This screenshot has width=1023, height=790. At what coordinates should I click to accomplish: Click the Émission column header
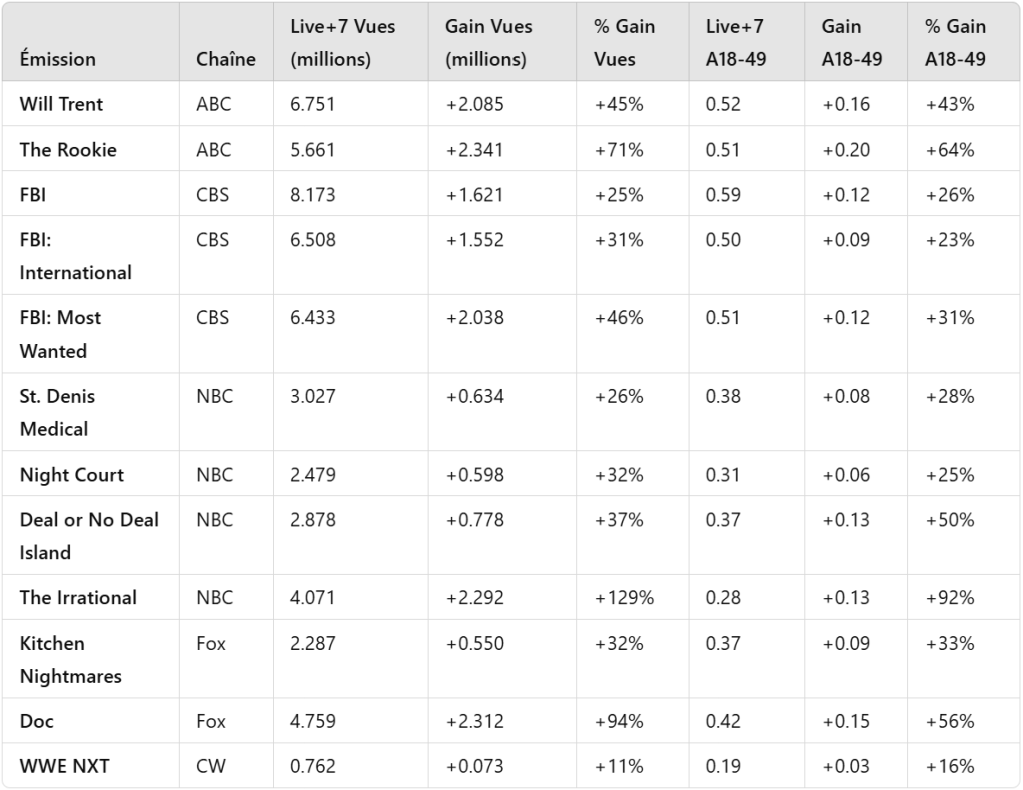[x=58, y=59]
